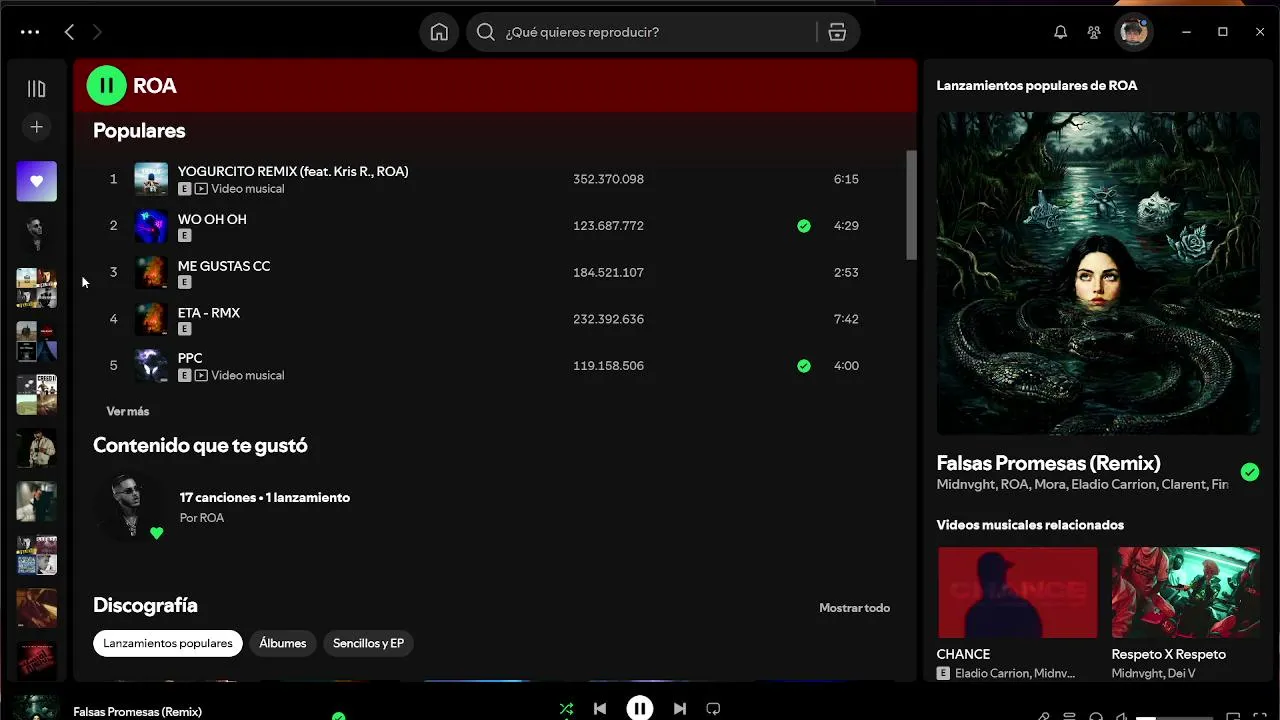The height and width of the screenshot is (720, 1280).
Task: Click the CHANCE video title
Action: pyautogui.click(x=963, y=654)
